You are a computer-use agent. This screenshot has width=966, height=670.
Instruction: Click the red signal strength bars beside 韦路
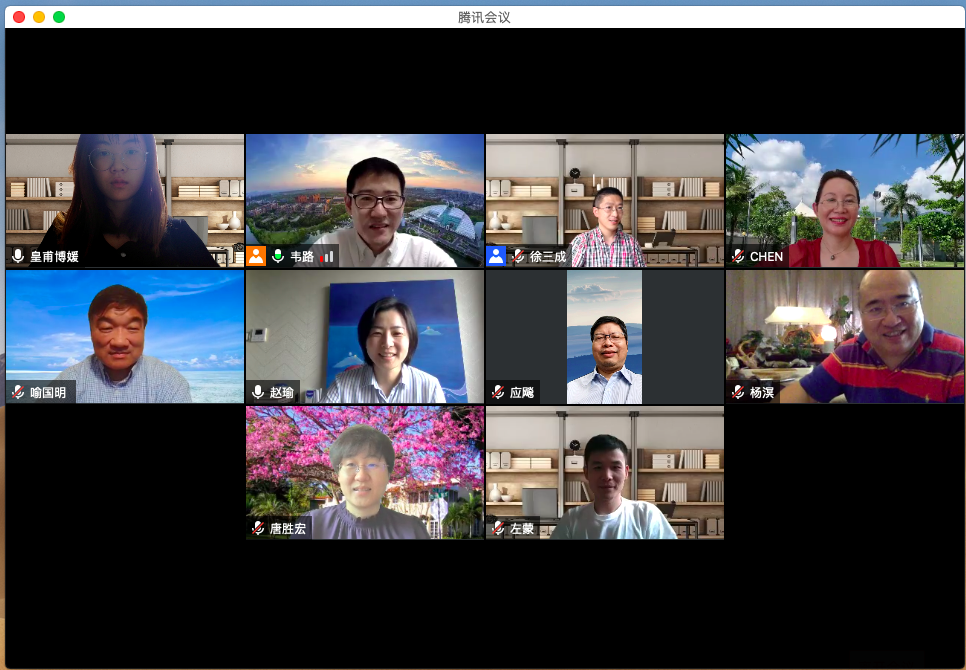point(326,256)
